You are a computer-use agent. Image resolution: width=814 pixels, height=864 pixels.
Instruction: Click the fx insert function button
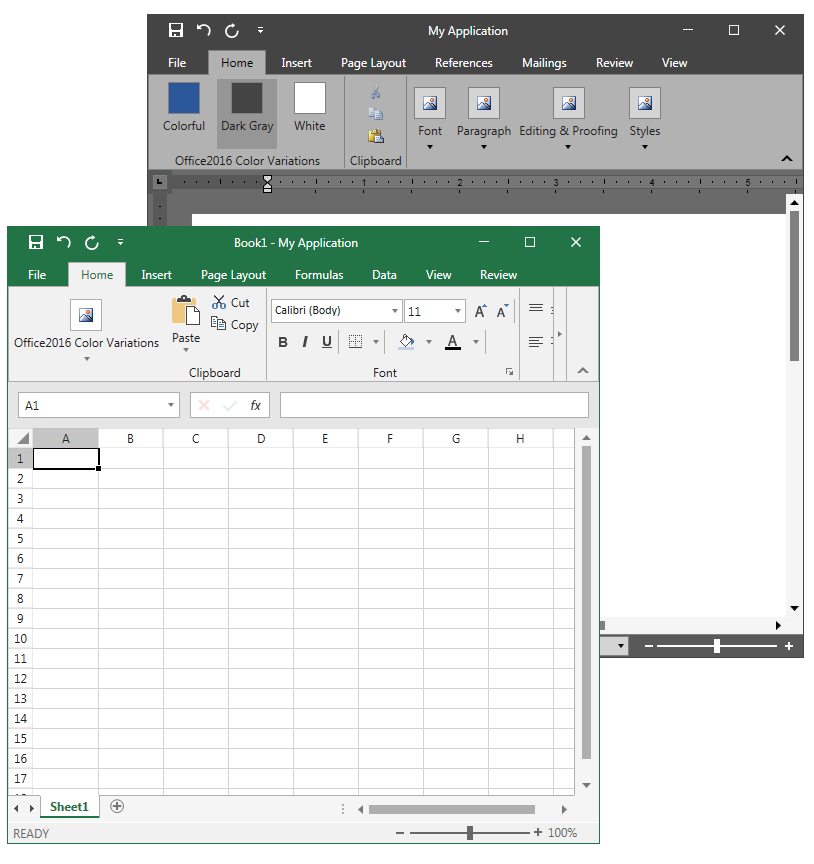tap(255, 406)
